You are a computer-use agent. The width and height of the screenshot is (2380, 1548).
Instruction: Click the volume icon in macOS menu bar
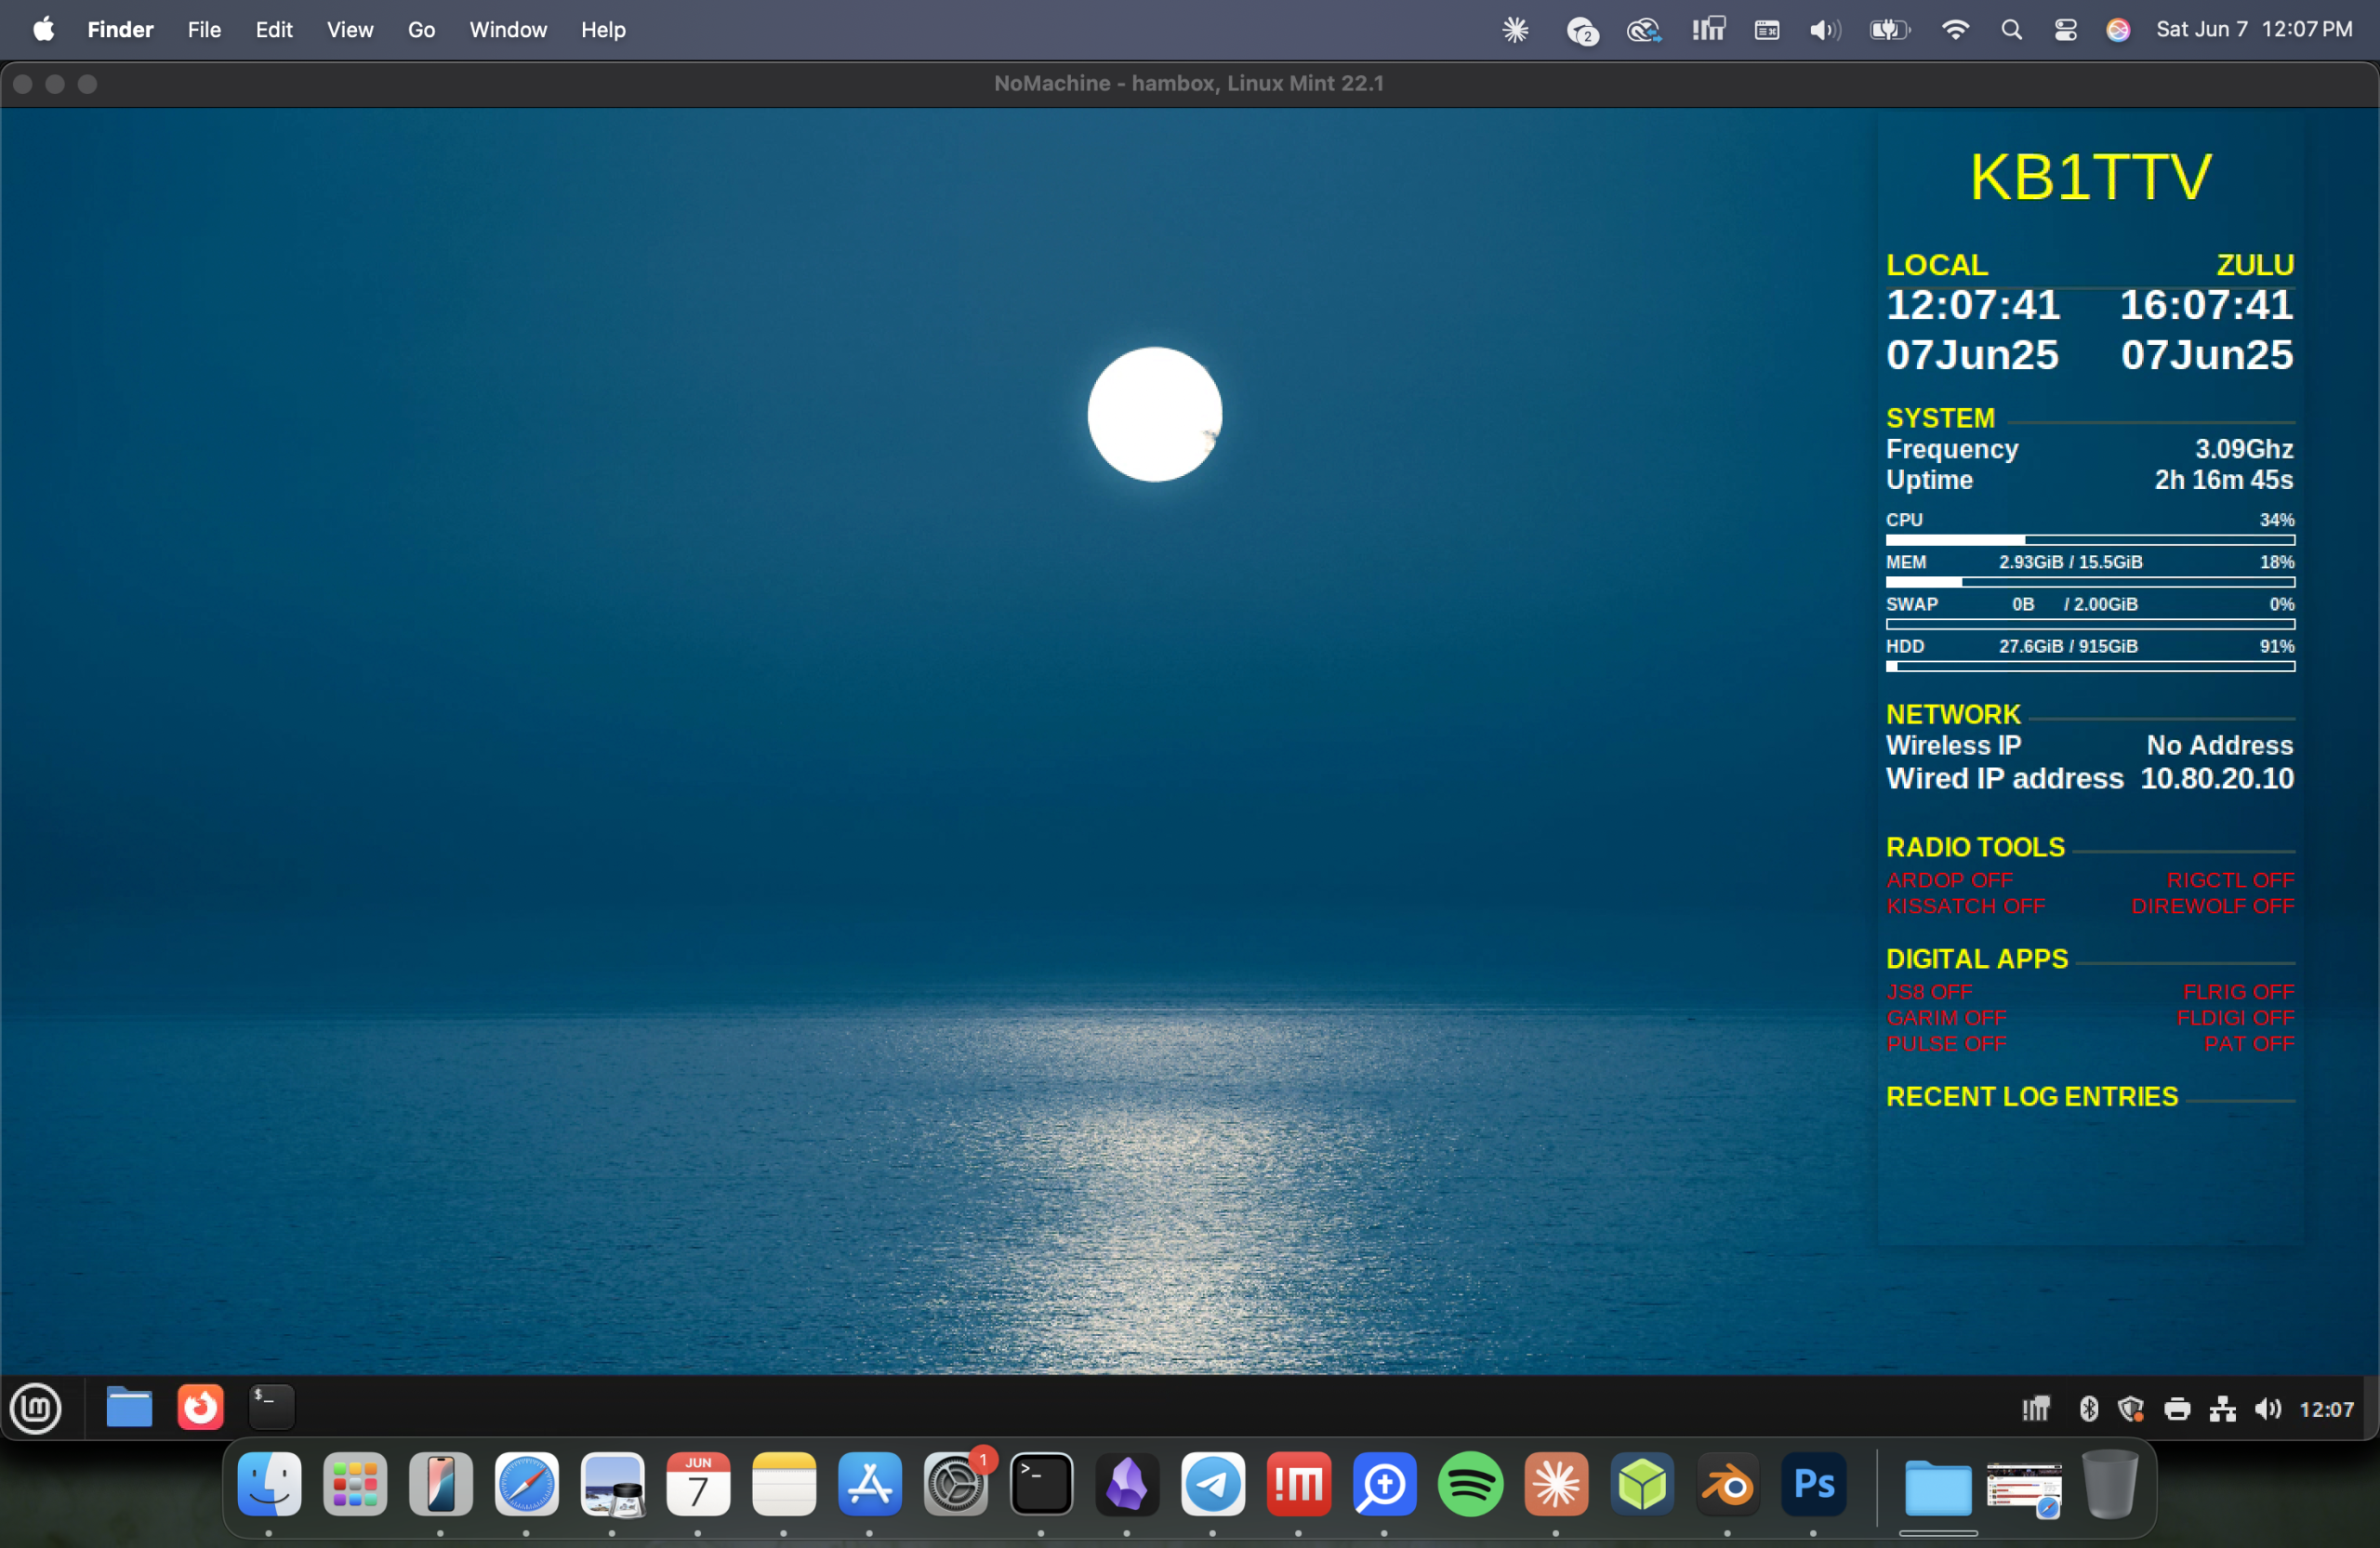[1825, 30]
